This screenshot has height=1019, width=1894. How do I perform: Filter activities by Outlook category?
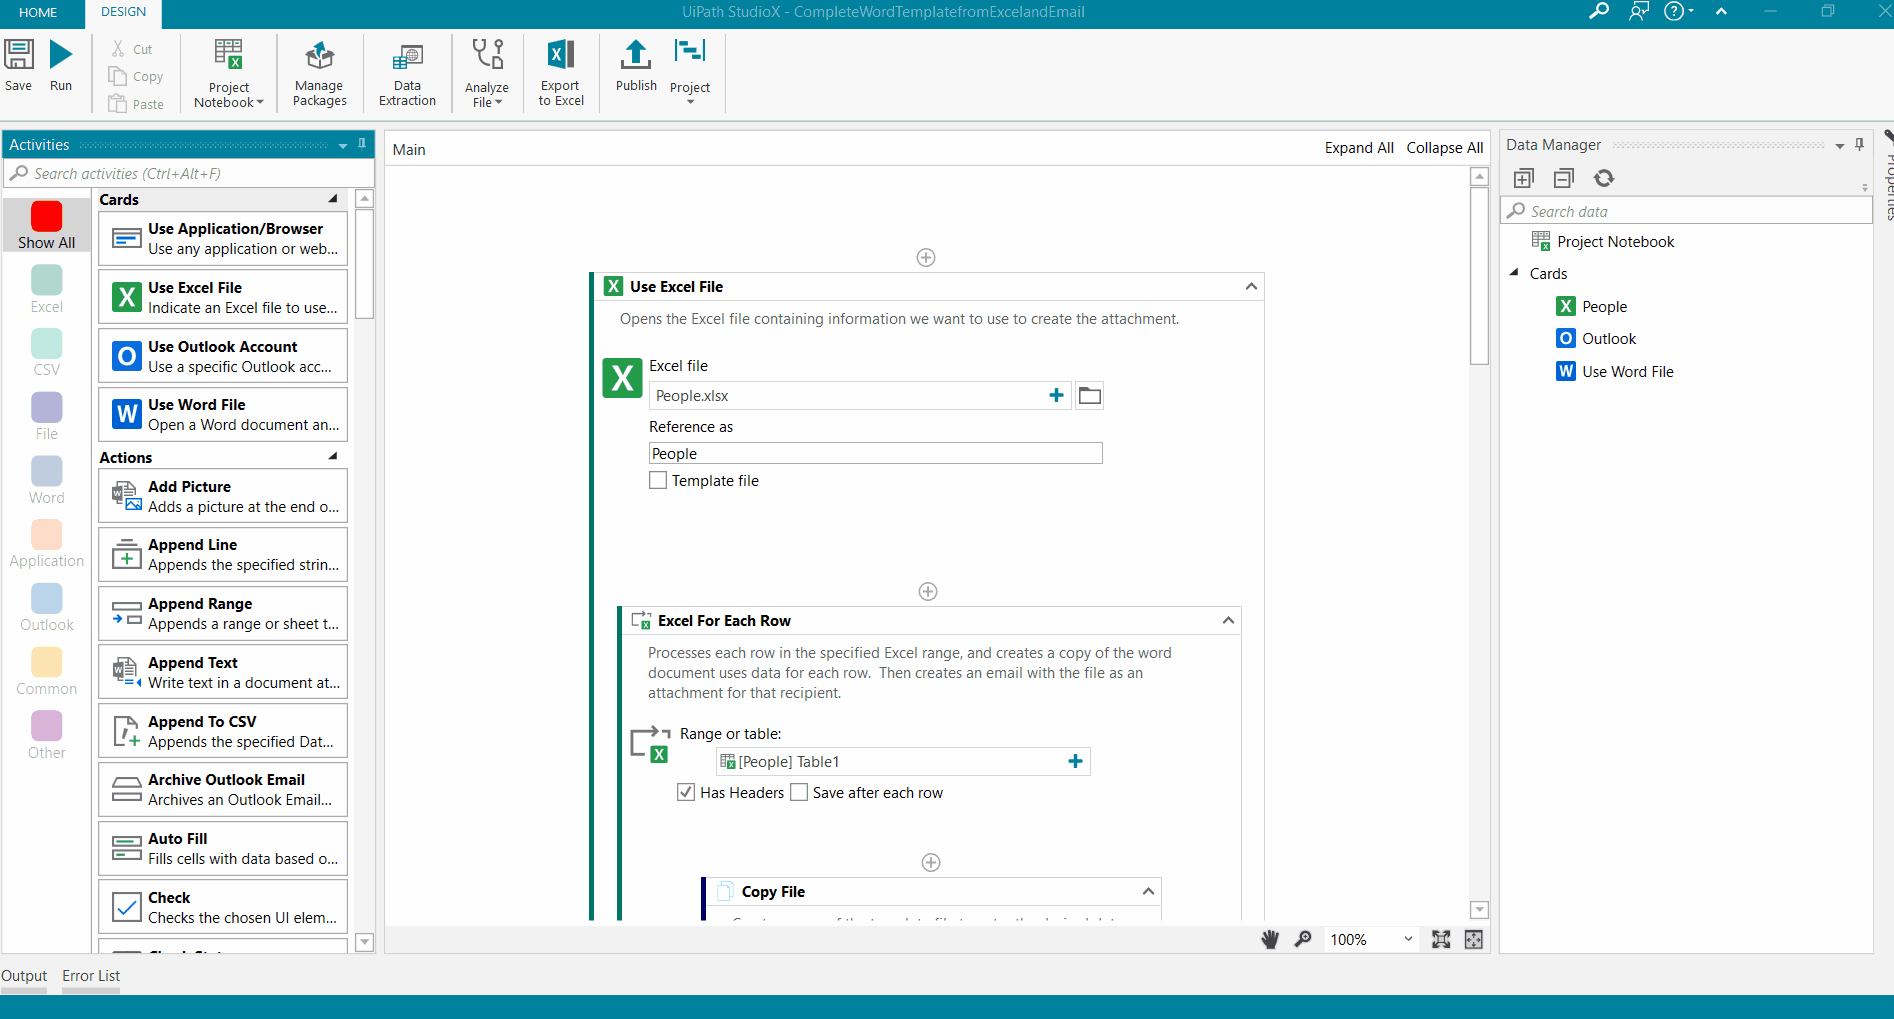(46, 608)
